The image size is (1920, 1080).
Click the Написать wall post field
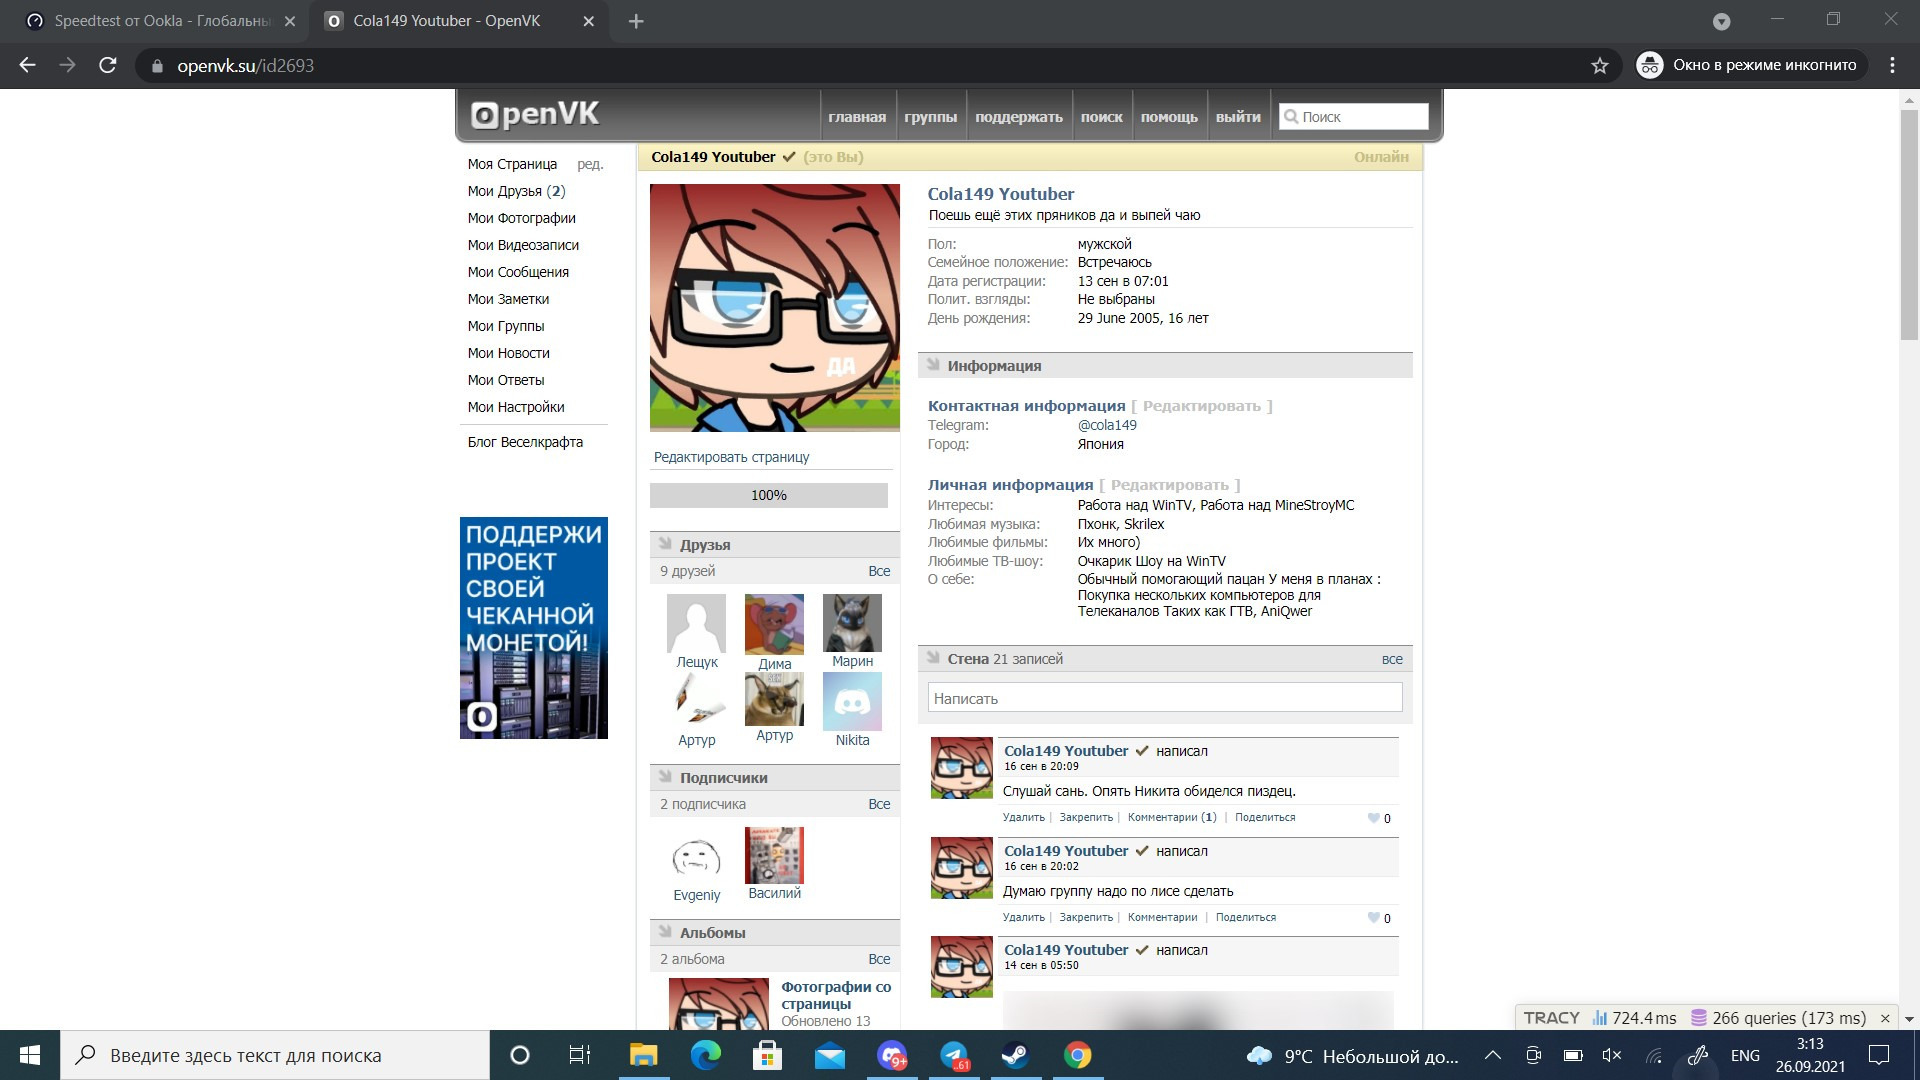click(x=1164, y=698)
